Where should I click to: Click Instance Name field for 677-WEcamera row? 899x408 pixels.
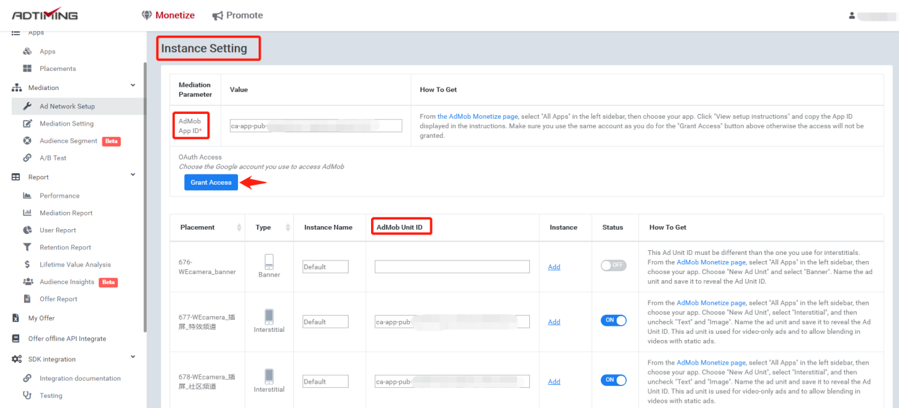[326, 321]
